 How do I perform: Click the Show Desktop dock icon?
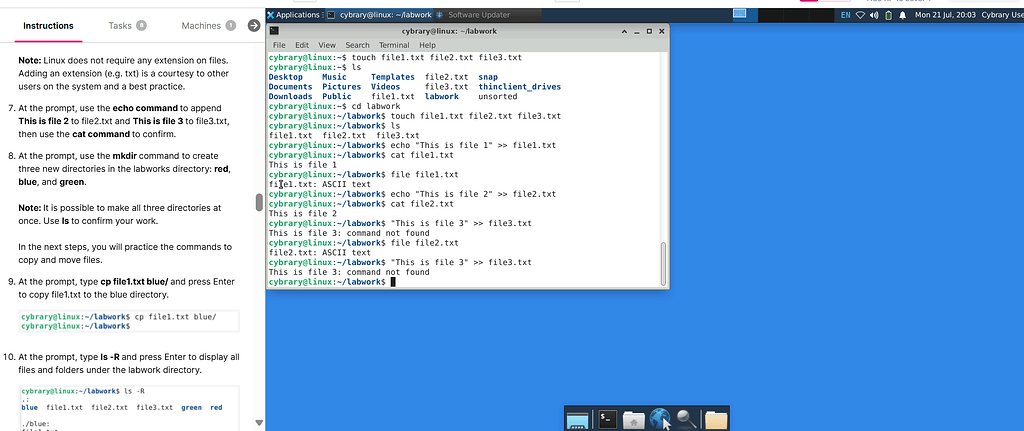(578, 420)
